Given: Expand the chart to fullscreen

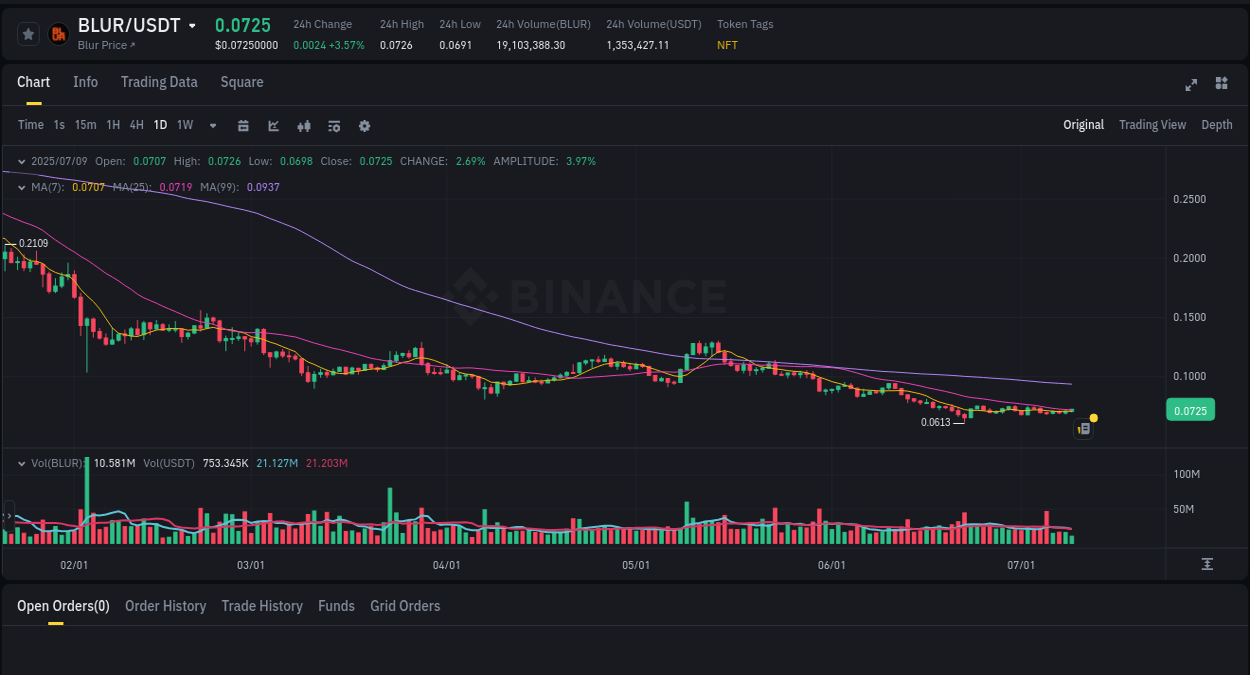Looking at the screenshot, I should tap(1191, 84).
